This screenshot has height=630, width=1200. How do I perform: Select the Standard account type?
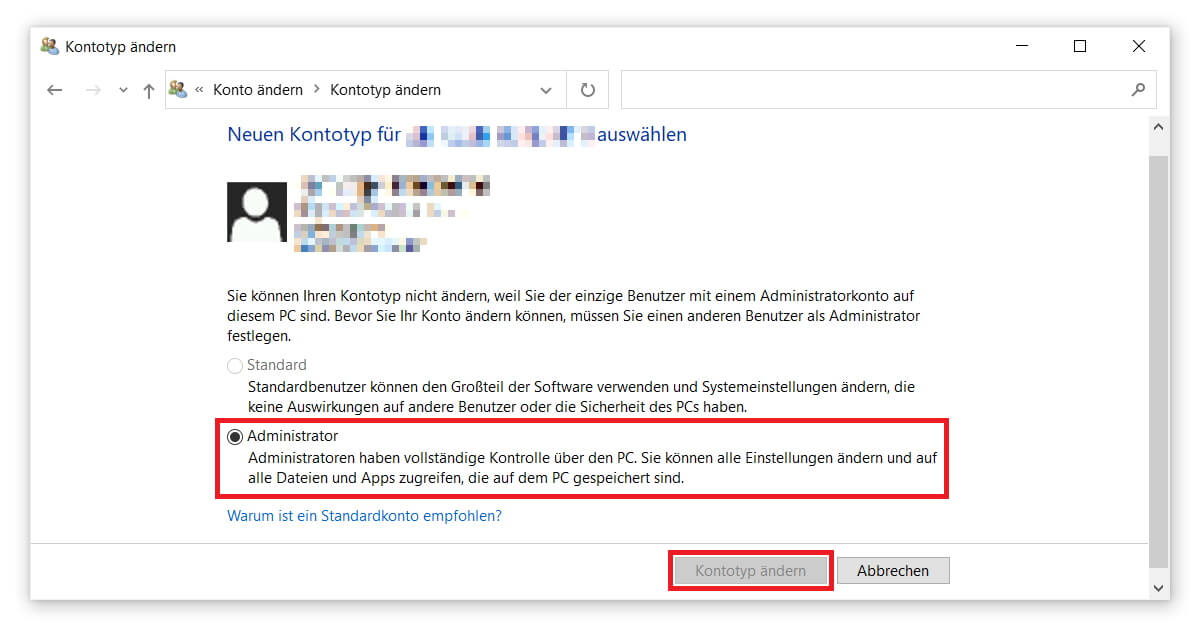236,365
